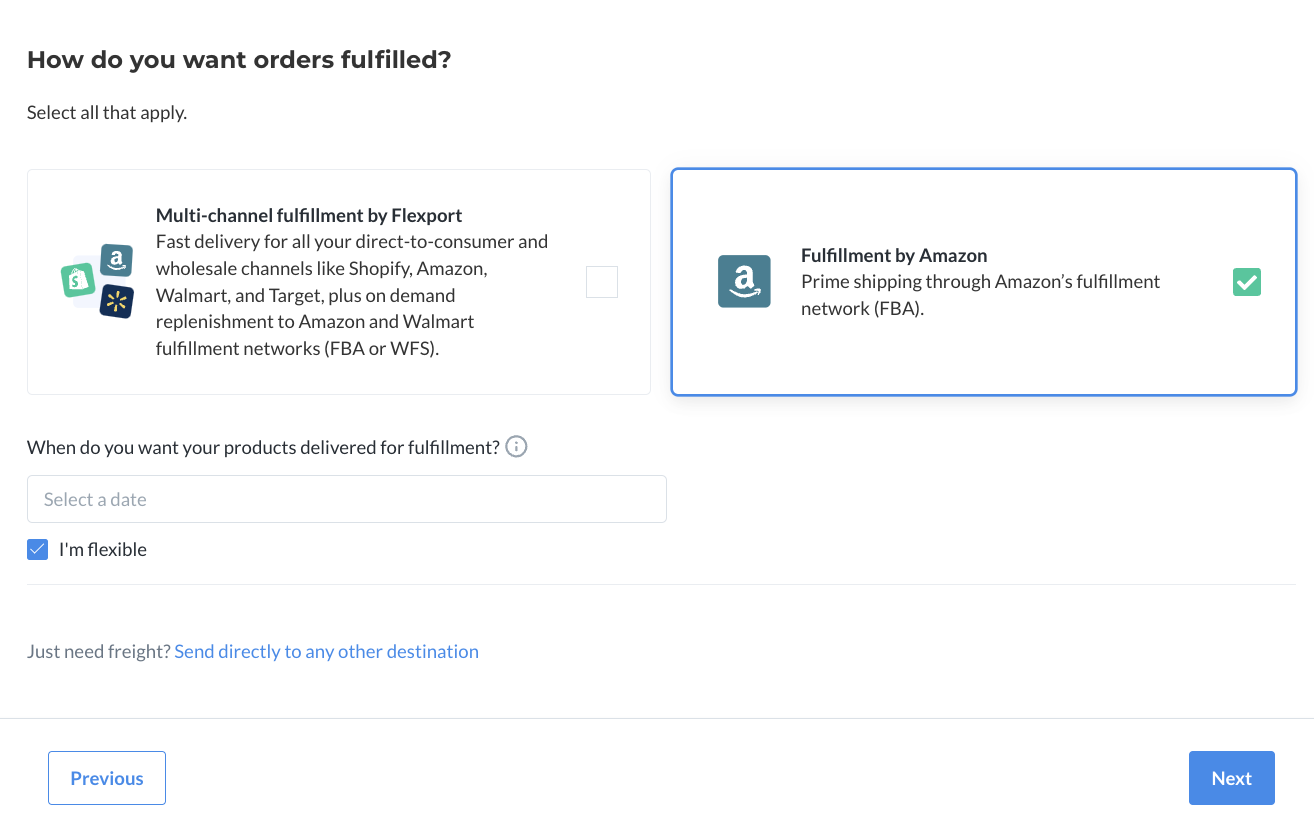The width and height of the screenshot is (1314, 828).
Task: Click the Shopify bag icon
Action: (78, 280)
